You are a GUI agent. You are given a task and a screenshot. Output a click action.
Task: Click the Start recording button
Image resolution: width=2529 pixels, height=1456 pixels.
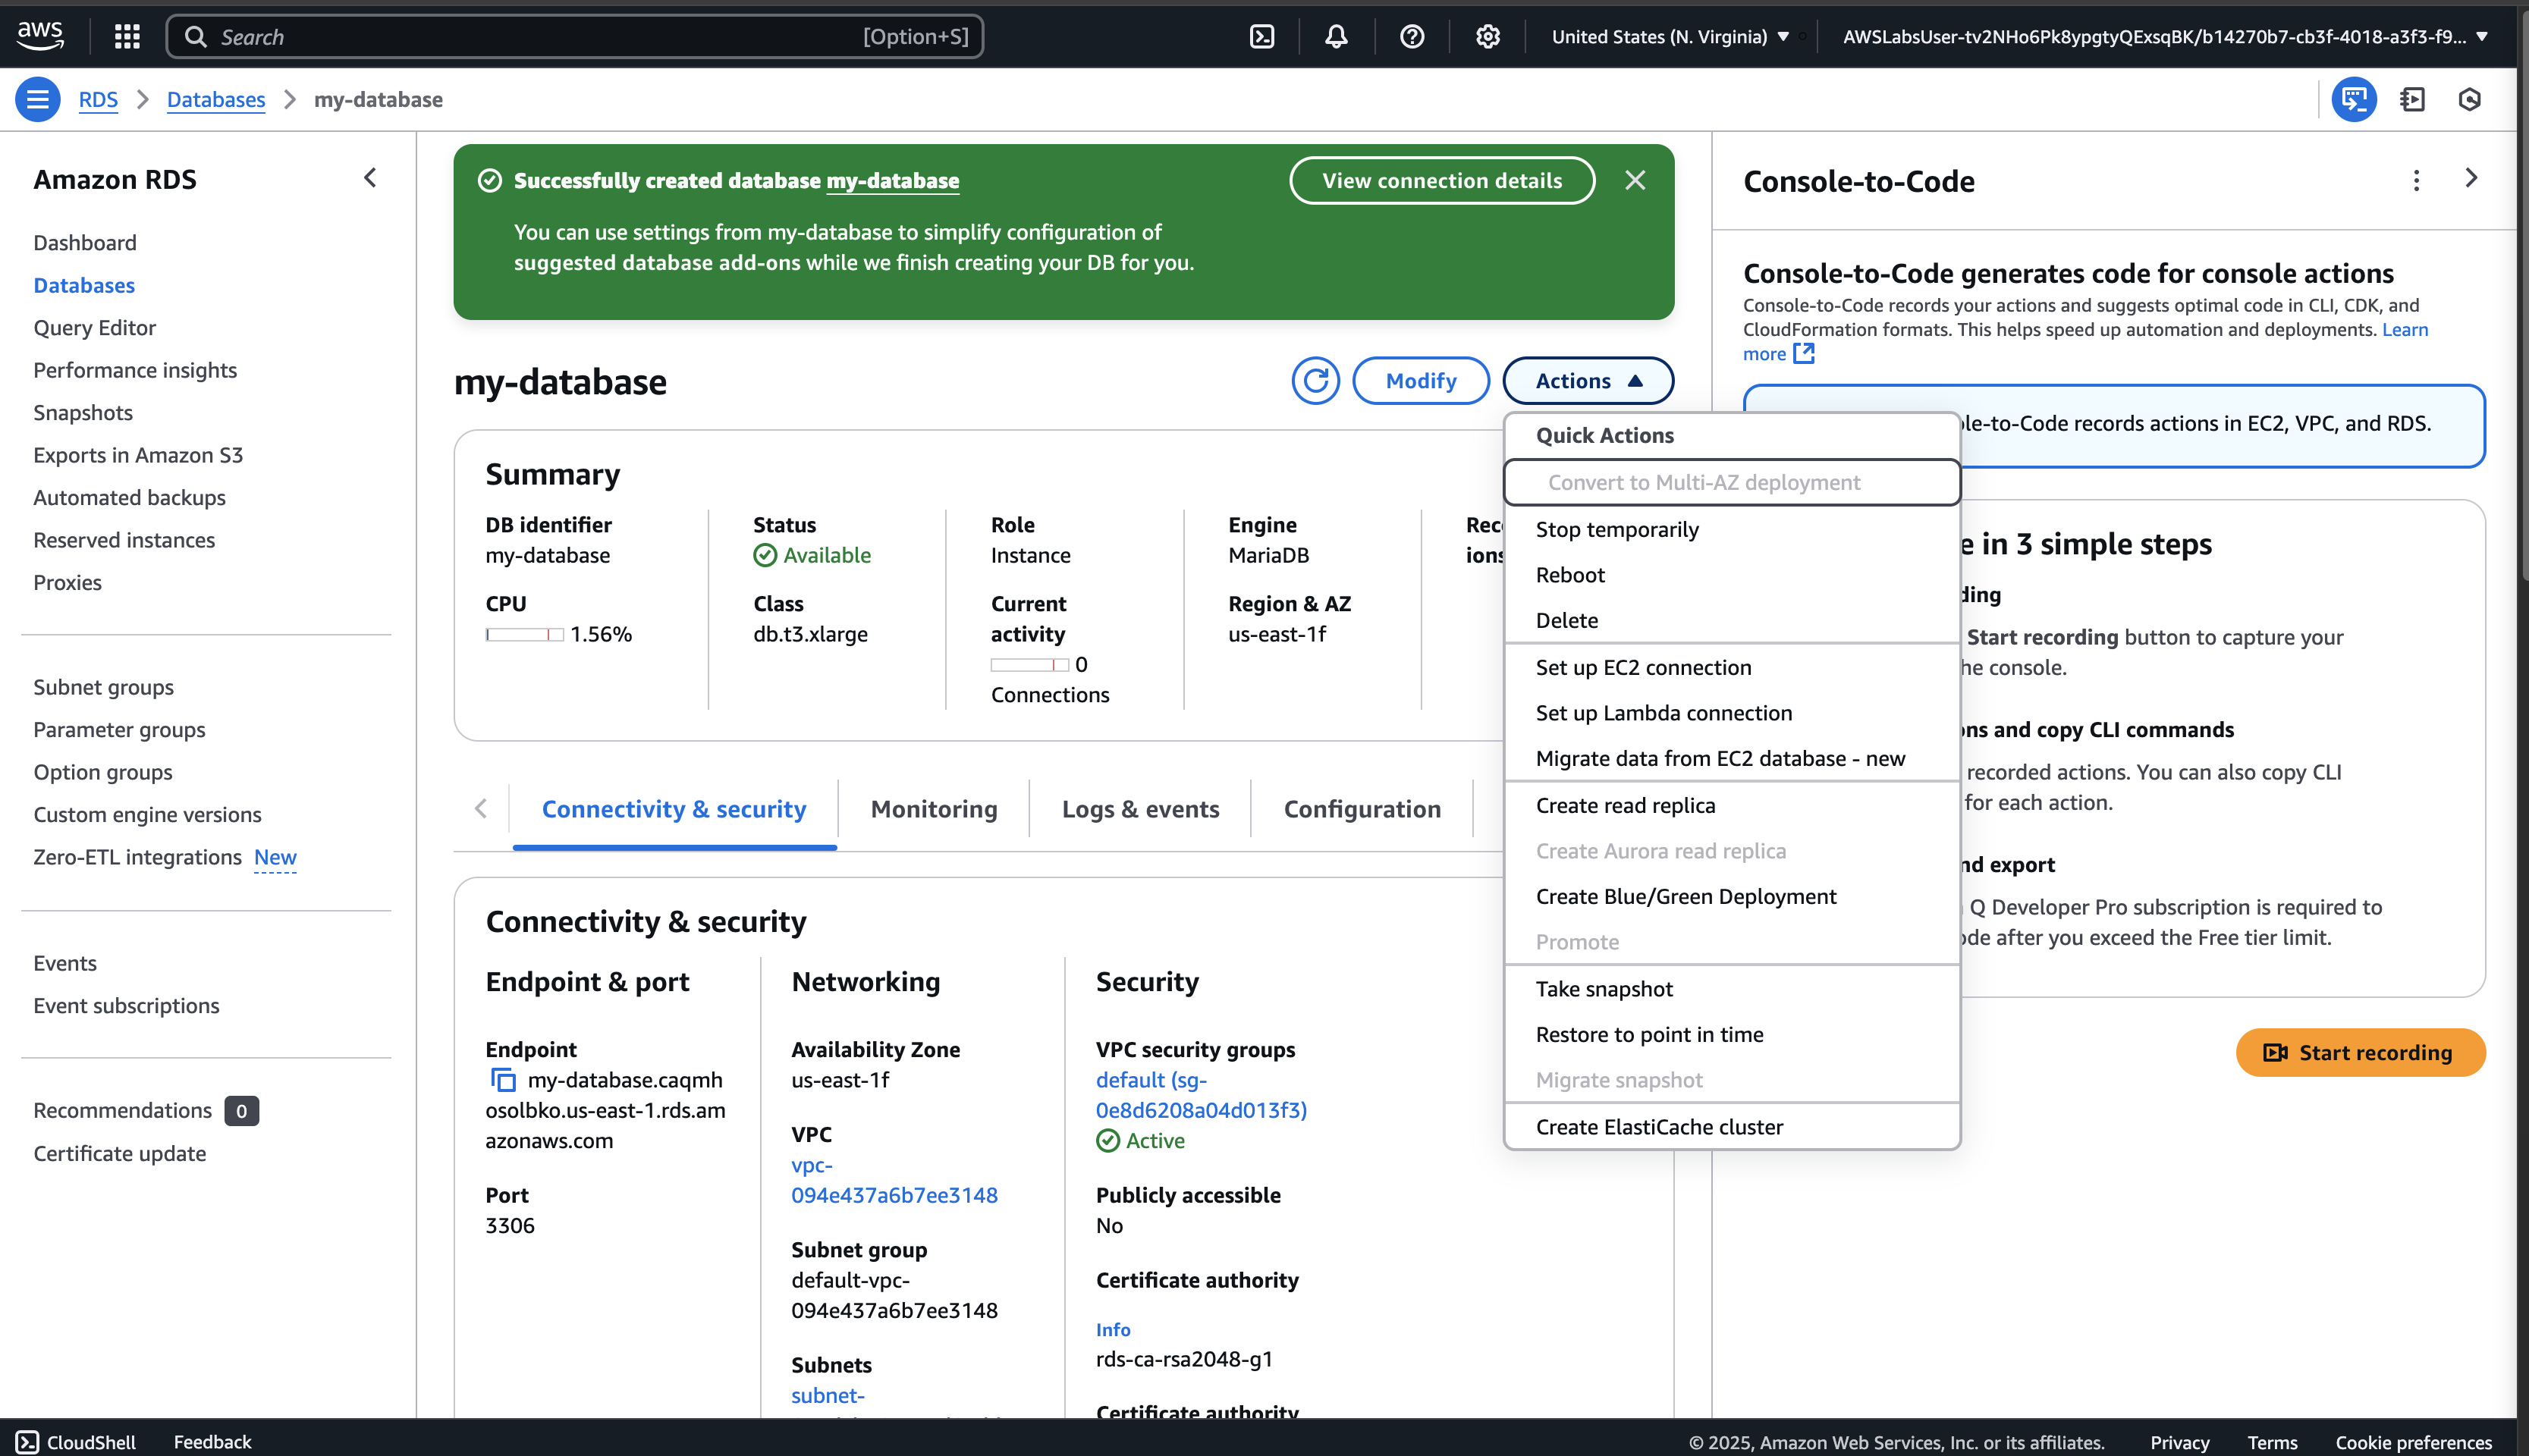pos(2360,1053)
